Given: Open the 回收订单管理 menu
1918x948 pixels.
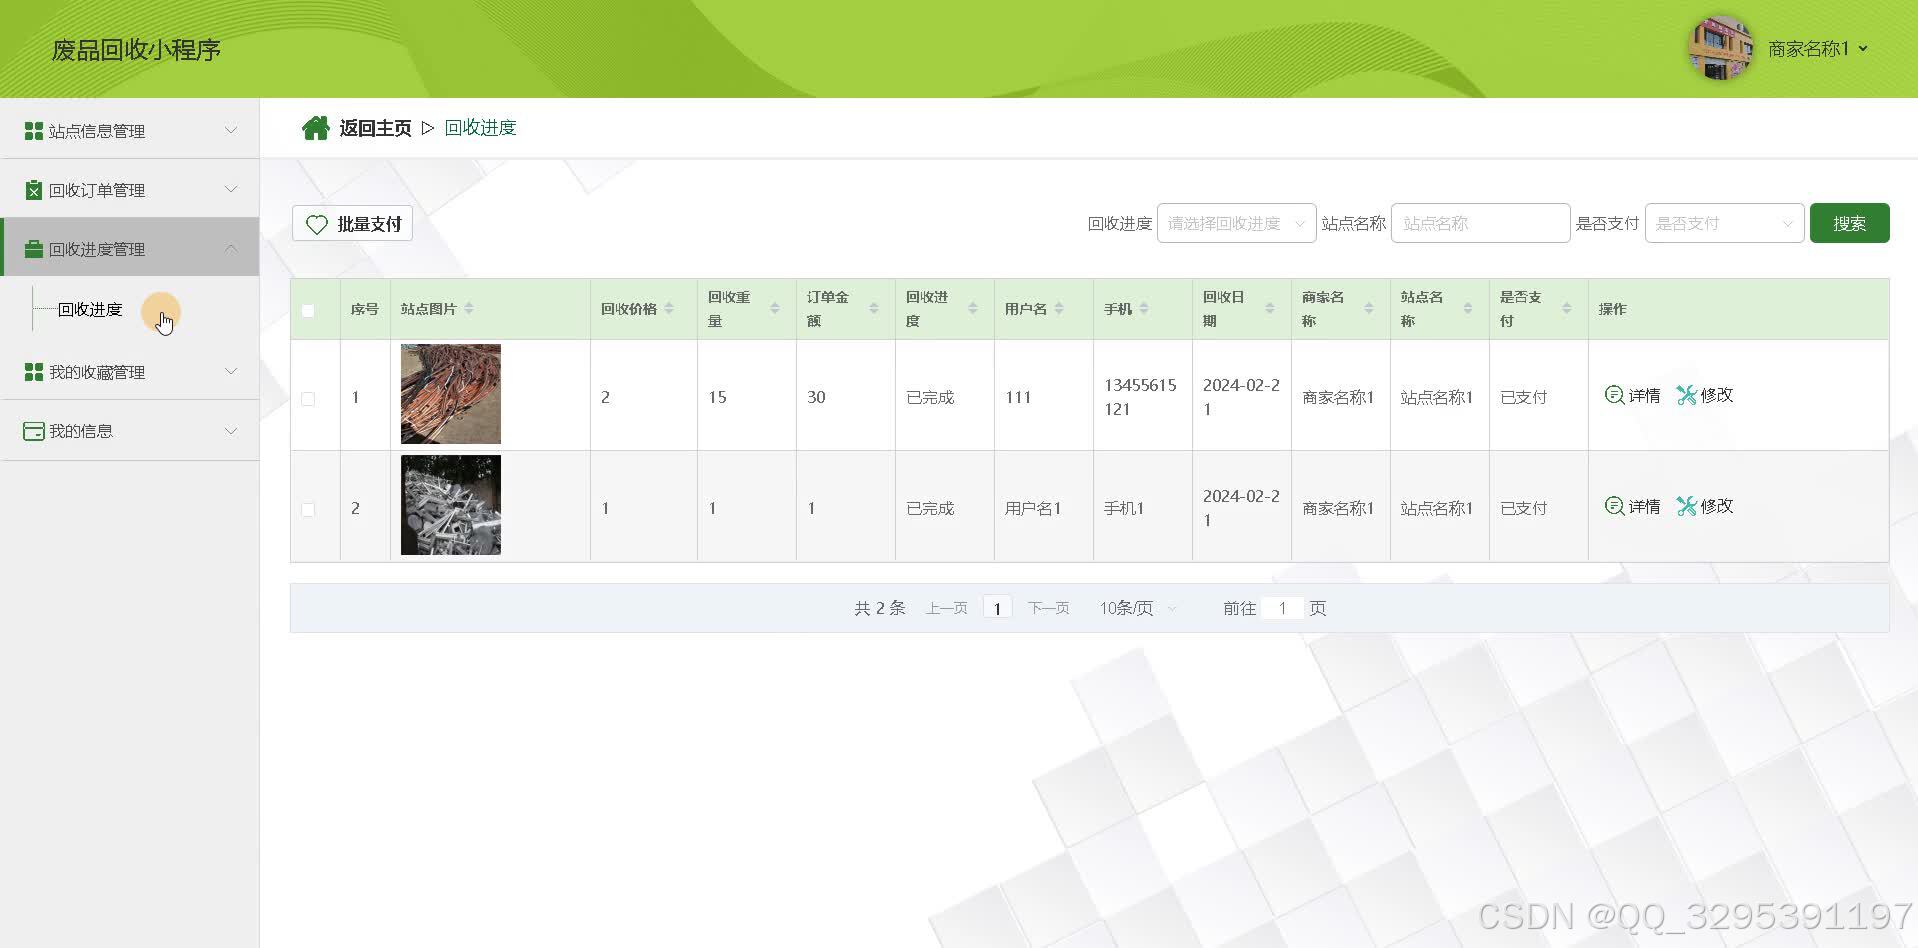Looking at the screenshot, I should coord(130,189).
